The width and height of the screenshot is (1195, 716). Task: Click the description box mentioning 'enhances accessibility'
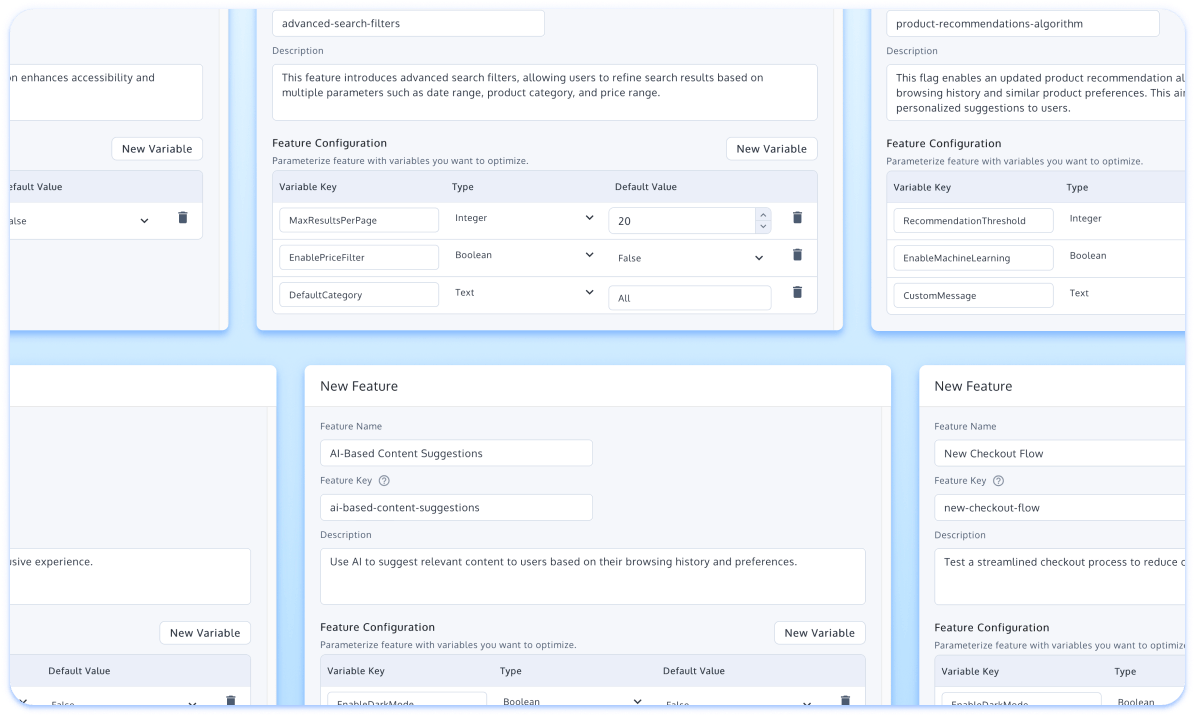click(x=106, y=92)
